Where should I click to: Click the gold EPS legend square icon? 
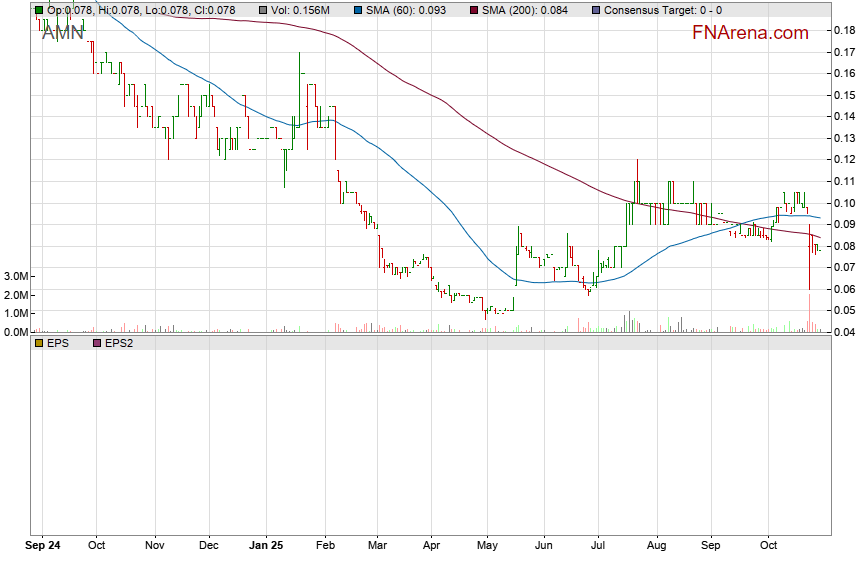(39, 343)
